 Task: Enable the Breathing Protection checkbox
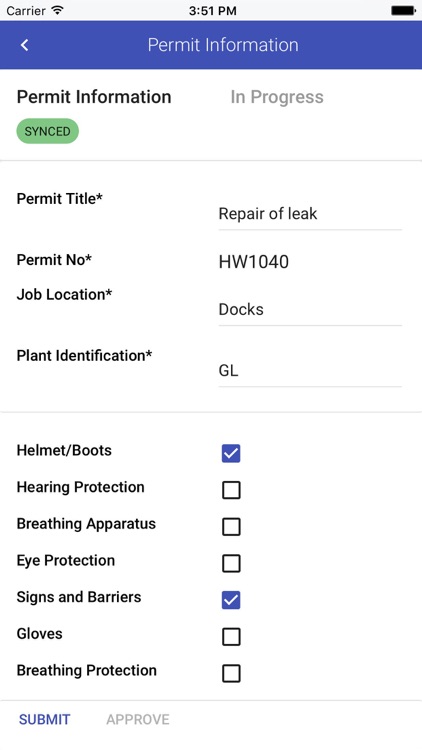pos(231,673)
